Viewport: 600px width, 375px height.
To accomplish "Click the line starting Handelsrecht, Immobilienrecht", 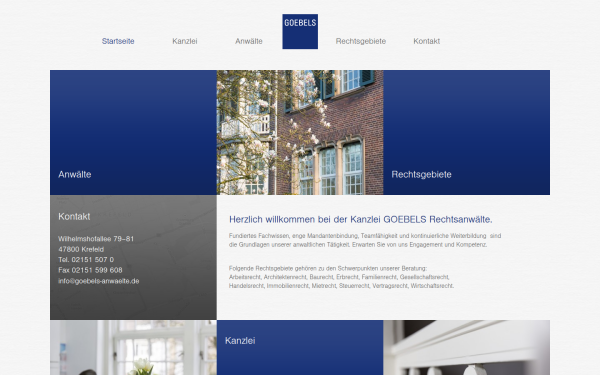I will click(x=341, y=286).
